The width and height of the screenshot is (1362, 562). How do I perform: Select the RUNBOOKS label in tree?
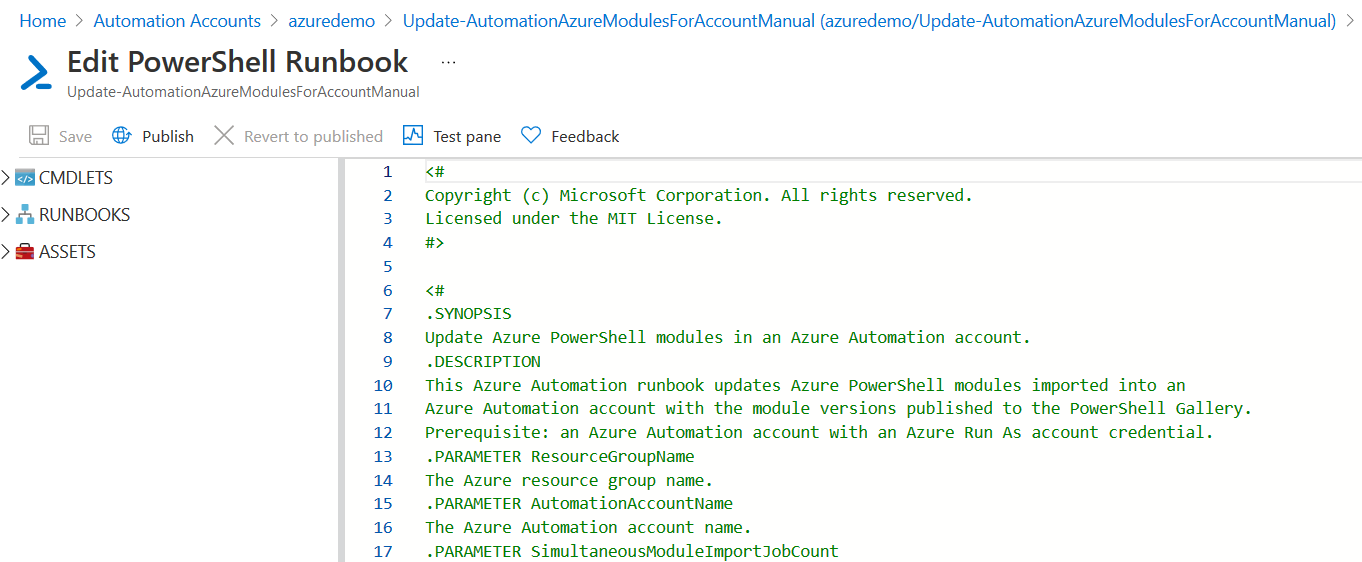(x=84, y=215)
